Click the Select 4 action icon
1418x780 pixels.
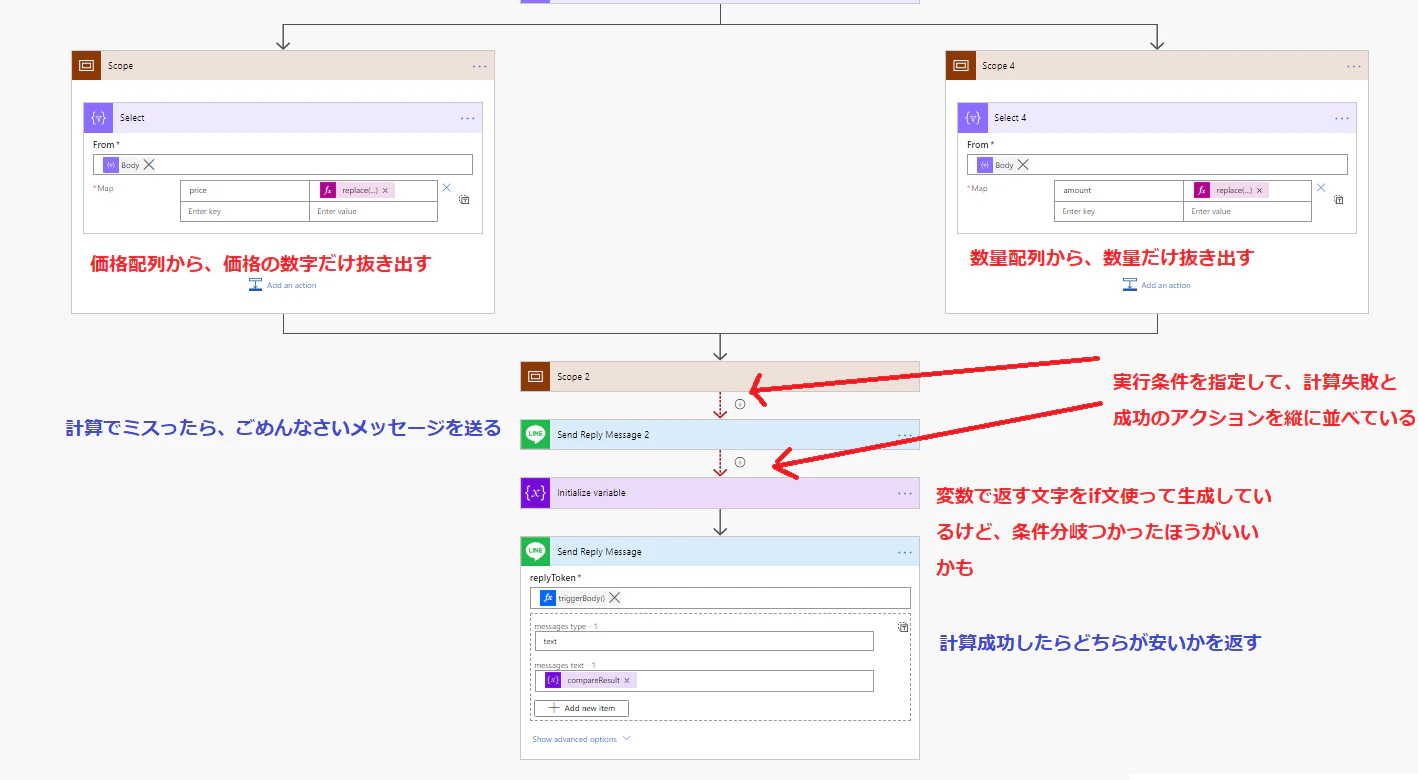pyautogui.click(x=973, y=118)
